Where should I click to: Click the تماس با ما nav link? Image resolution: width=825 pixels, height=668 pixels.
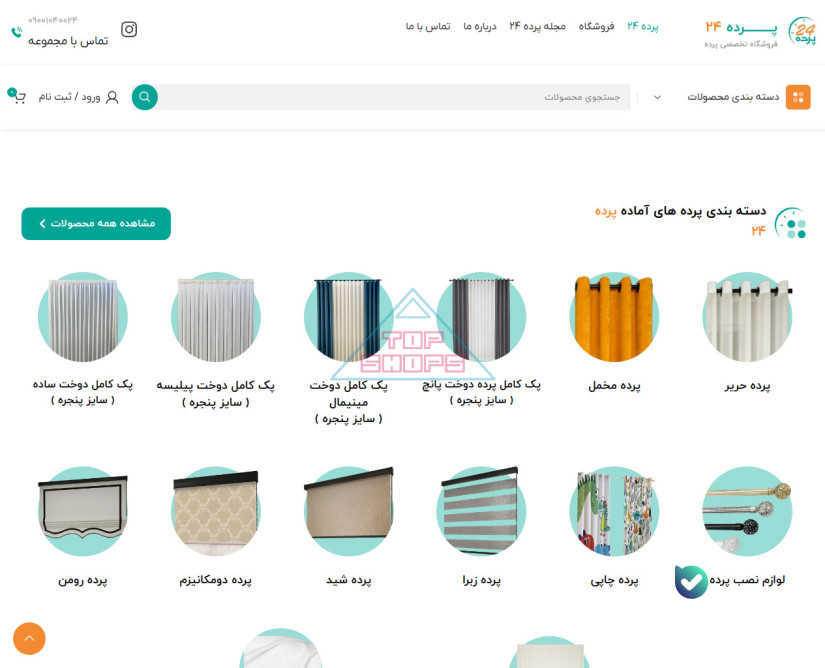(428, 26)
